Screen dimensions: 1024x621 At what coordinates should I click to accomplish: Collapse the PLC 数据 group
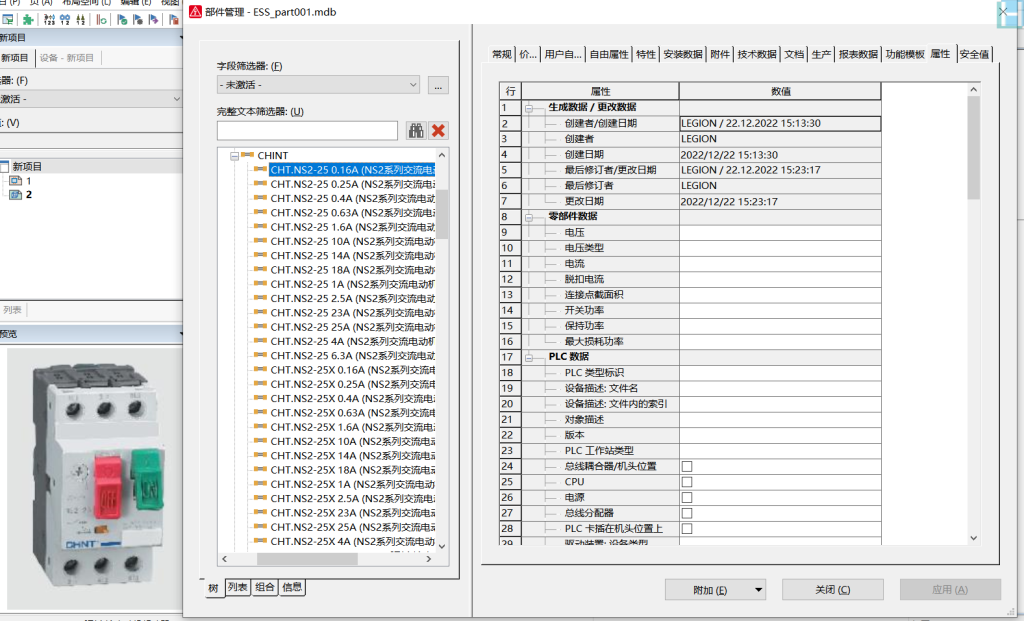click(529, 357)
